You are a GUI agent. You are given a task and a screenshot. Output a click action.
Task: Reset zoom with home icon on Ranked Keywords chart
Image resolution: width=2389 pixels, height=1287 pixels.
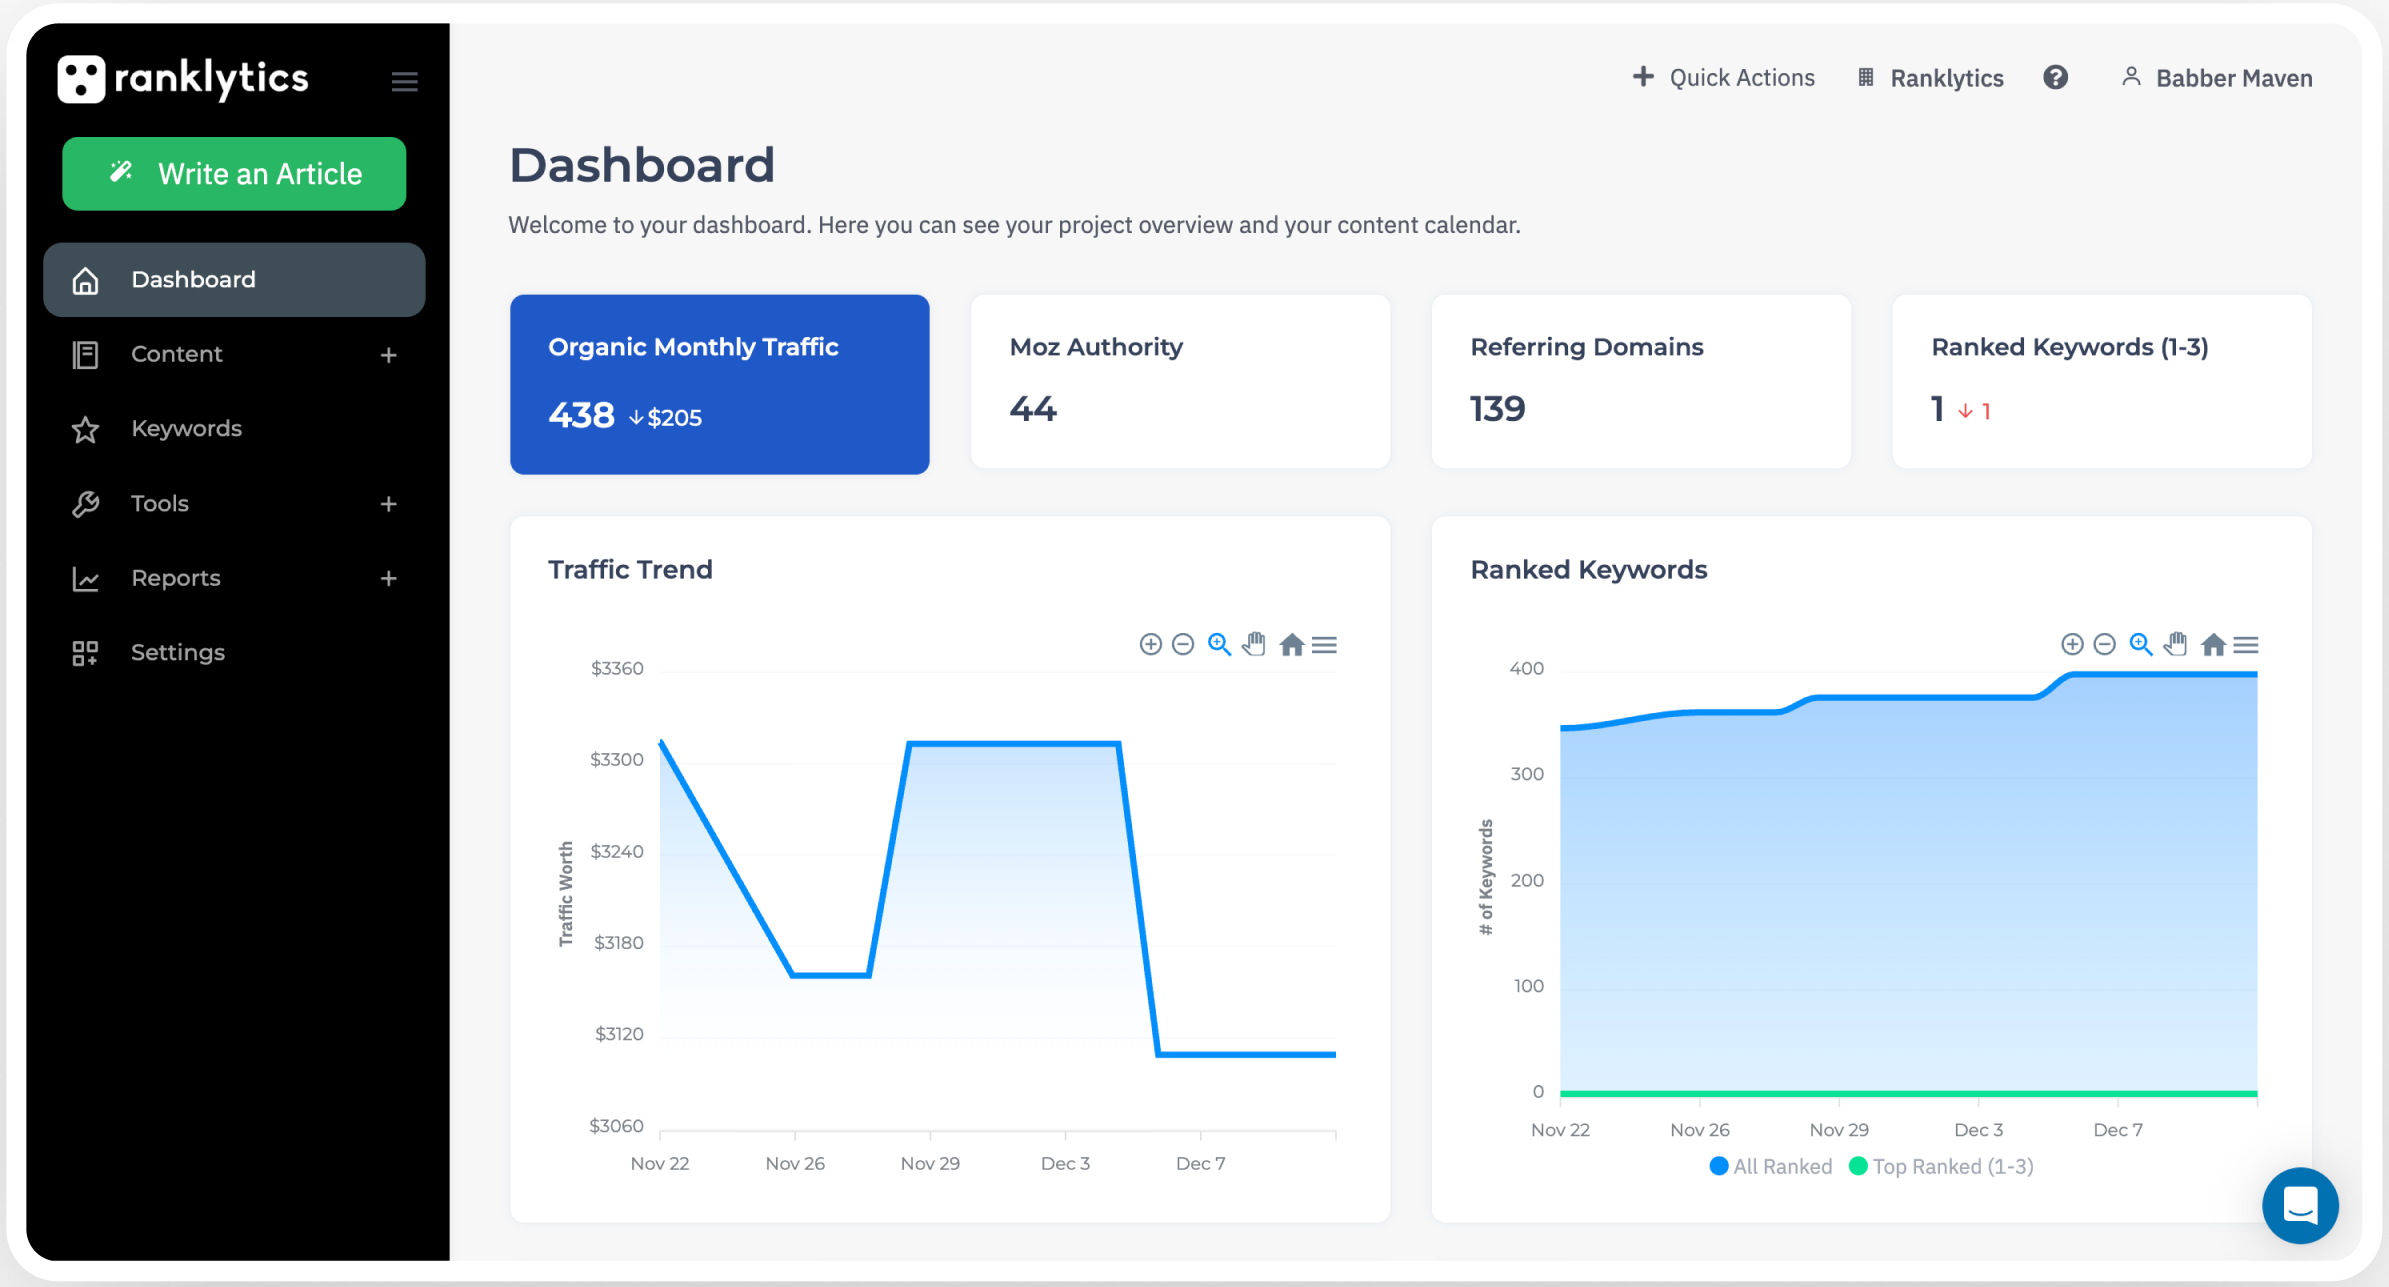2213,644
